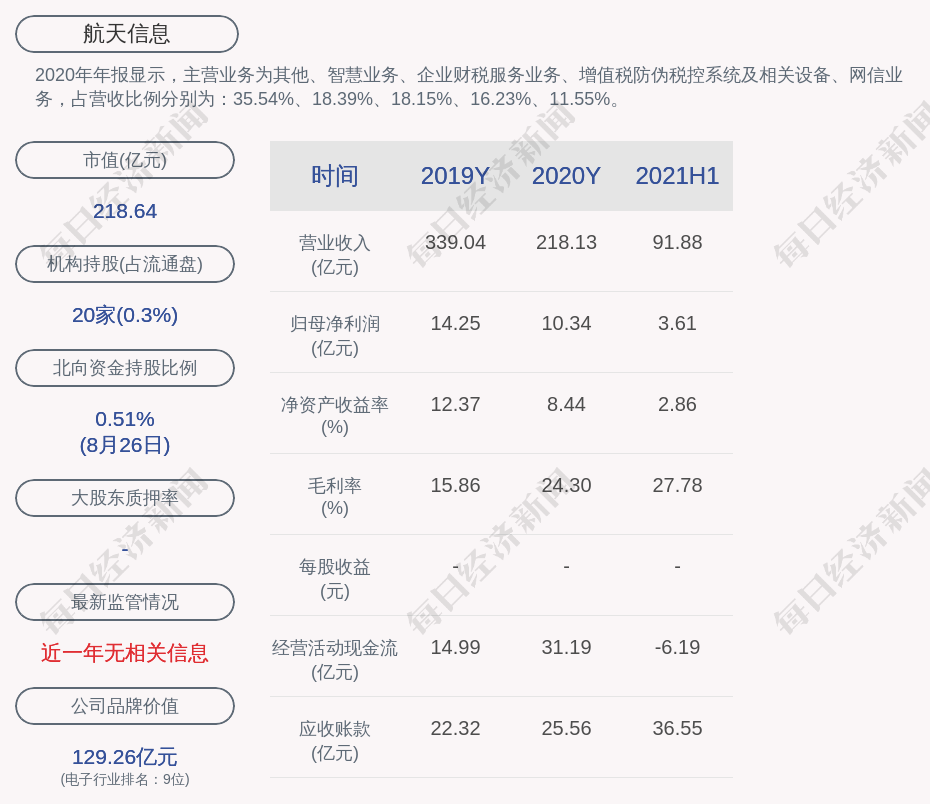Click the ROE value 2.86
This screenshot has height=804, width=930.
click(x=677, y=404)
